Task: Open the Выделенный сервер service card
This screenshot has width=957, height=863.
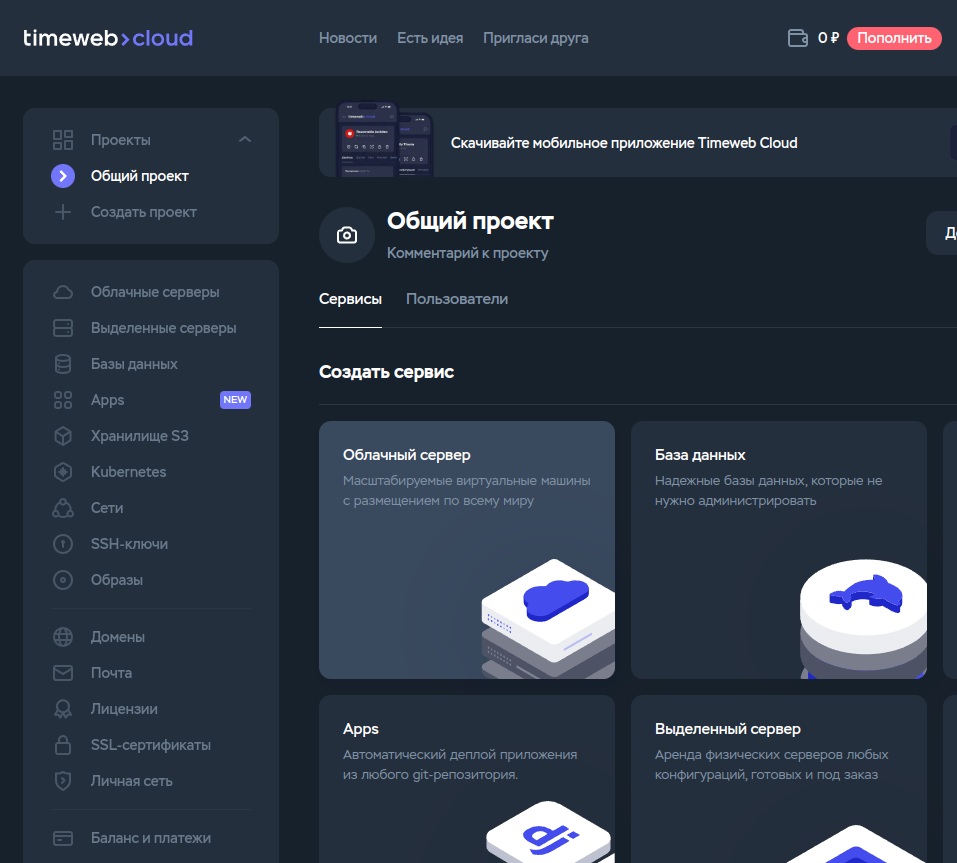Action: pyautogui.click(x=779, y=779)
